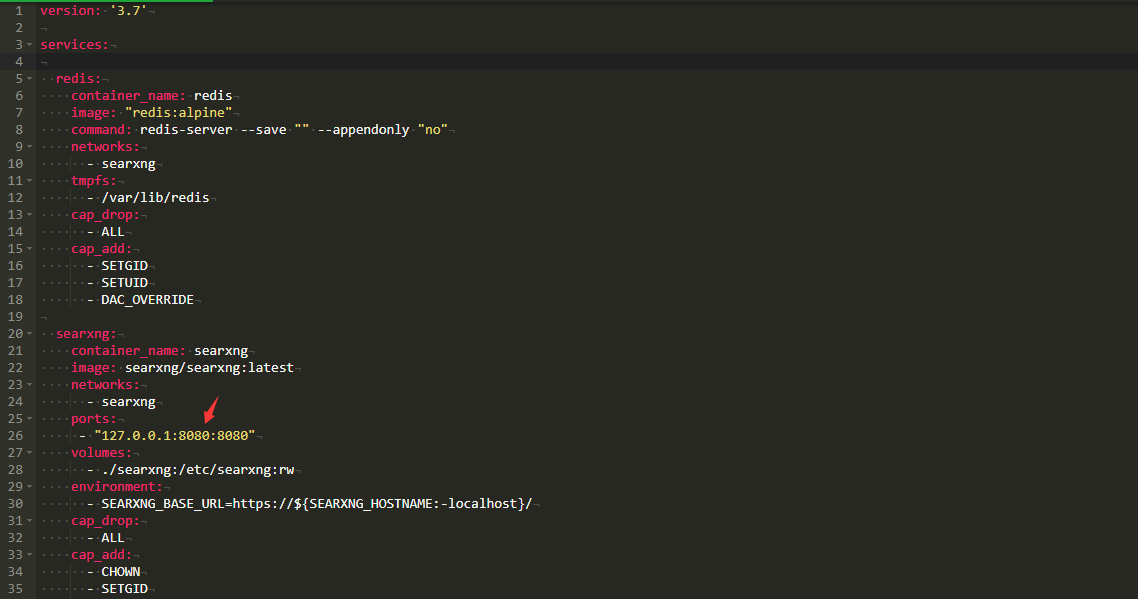The width and height of the screenshot is (1138, 599).
Task: Click the "127.0.0.1:8080:8080" port mapping
Action: pos(175,436)
